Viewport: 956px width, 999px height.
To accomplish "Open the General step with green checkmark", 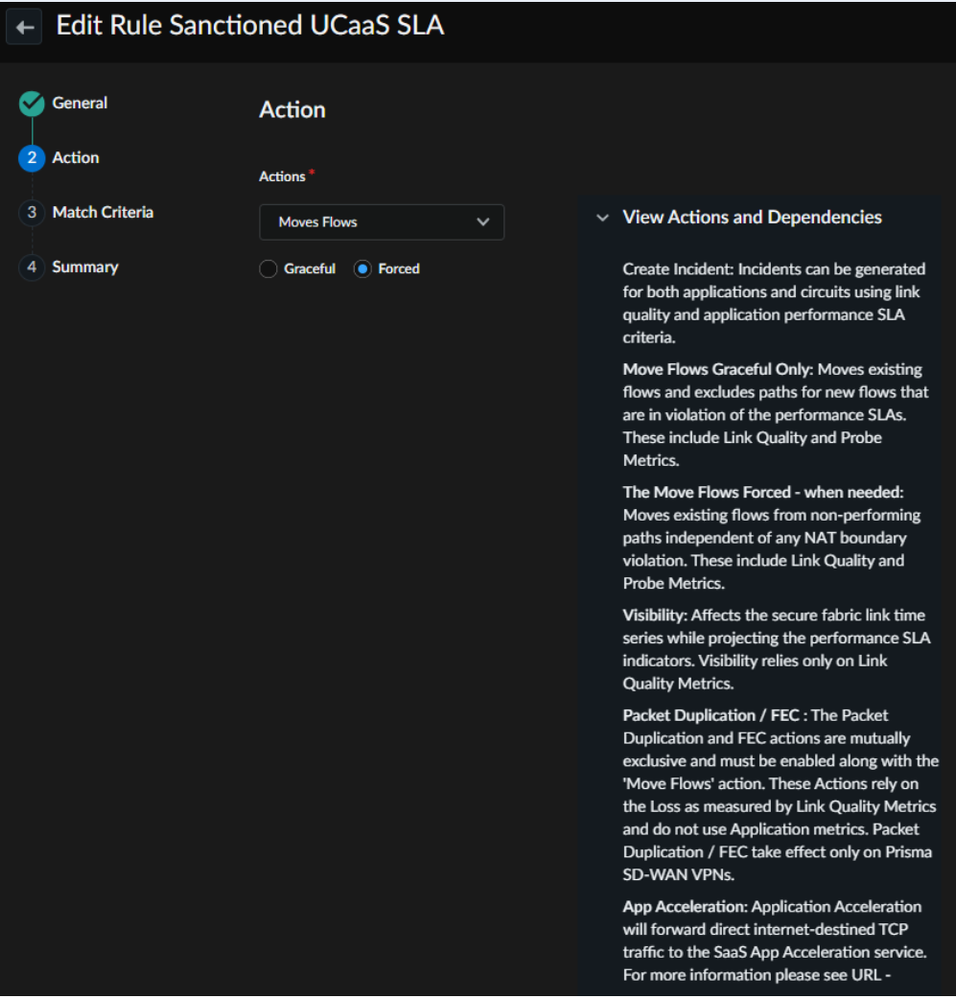I will click(31, 104).
